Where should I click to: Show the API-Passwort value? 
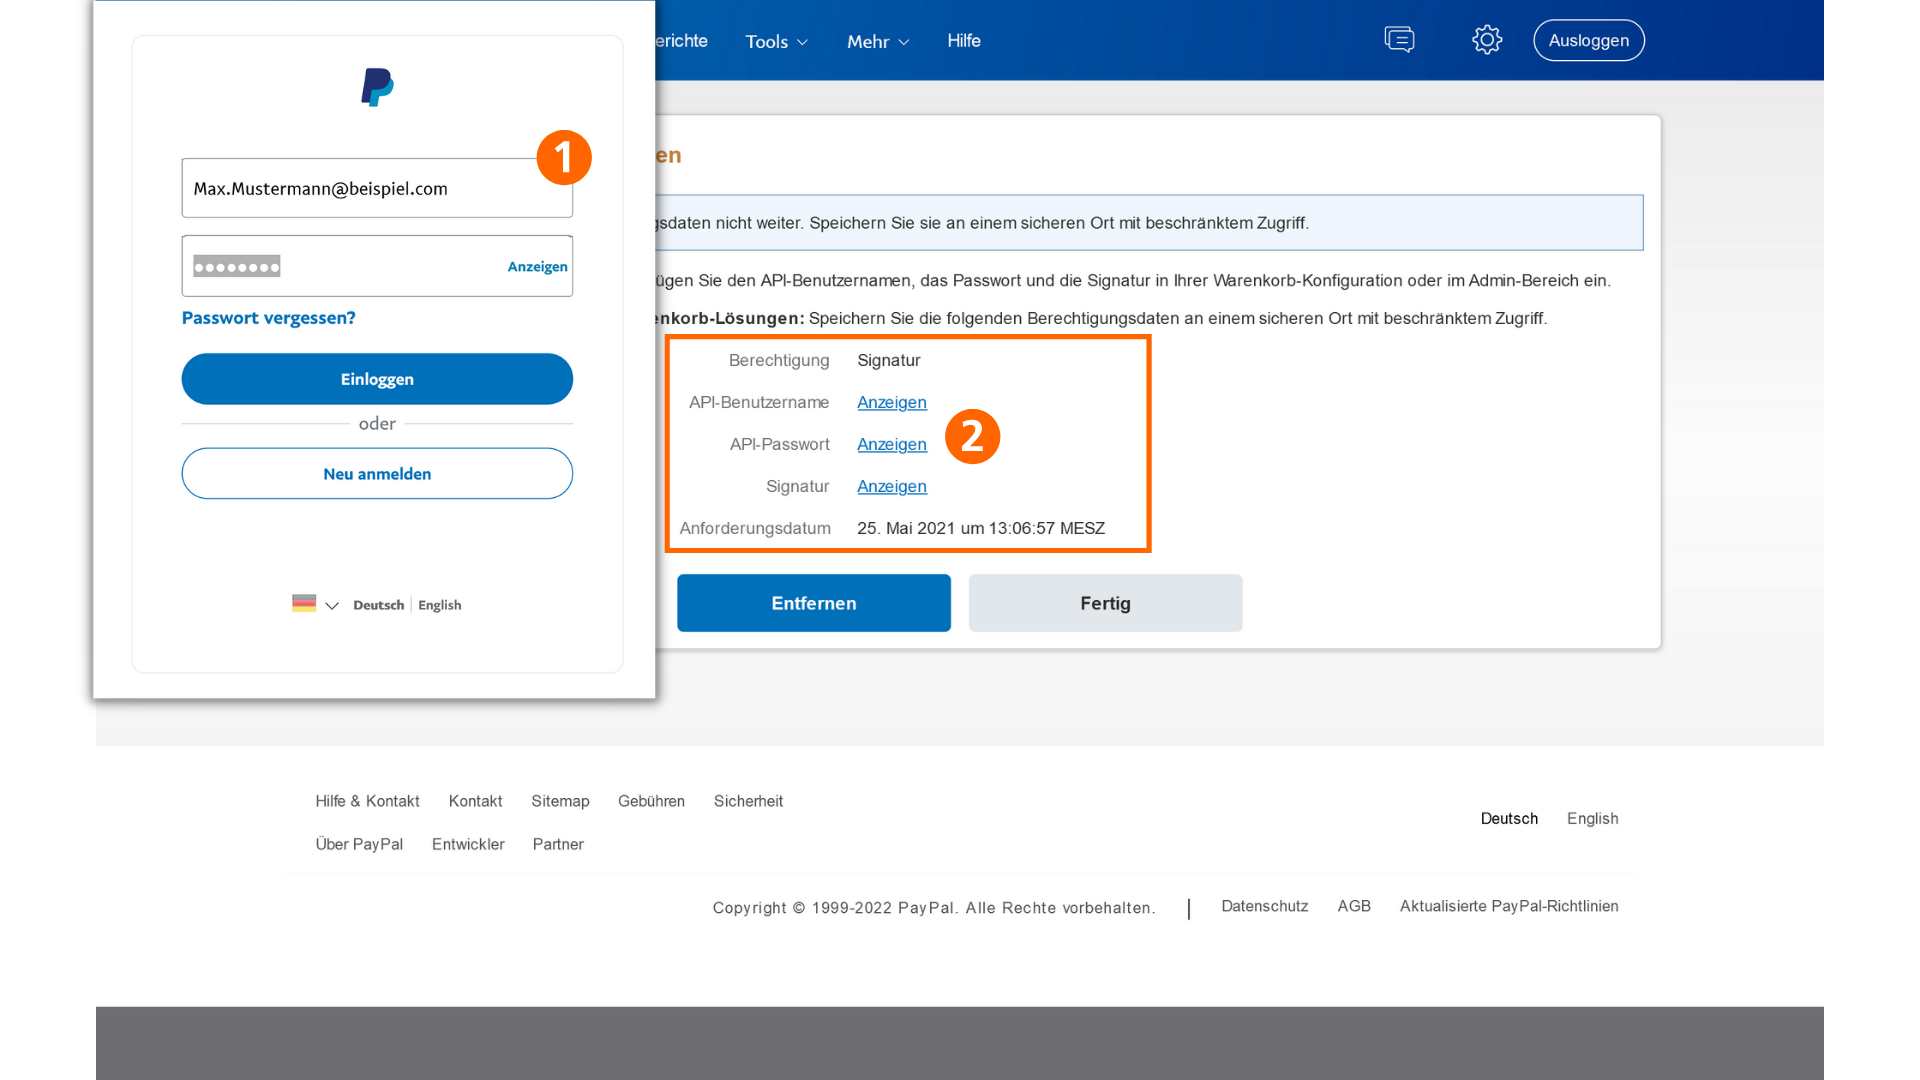[x=892, y=444]
